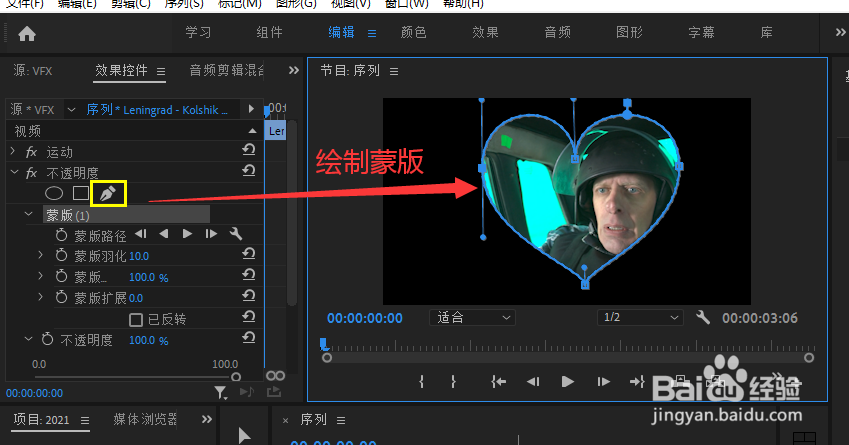Screen dimensions: 849x445
Task: Open 项目: 2021 panel menu
Action: (x=85, y=420)
